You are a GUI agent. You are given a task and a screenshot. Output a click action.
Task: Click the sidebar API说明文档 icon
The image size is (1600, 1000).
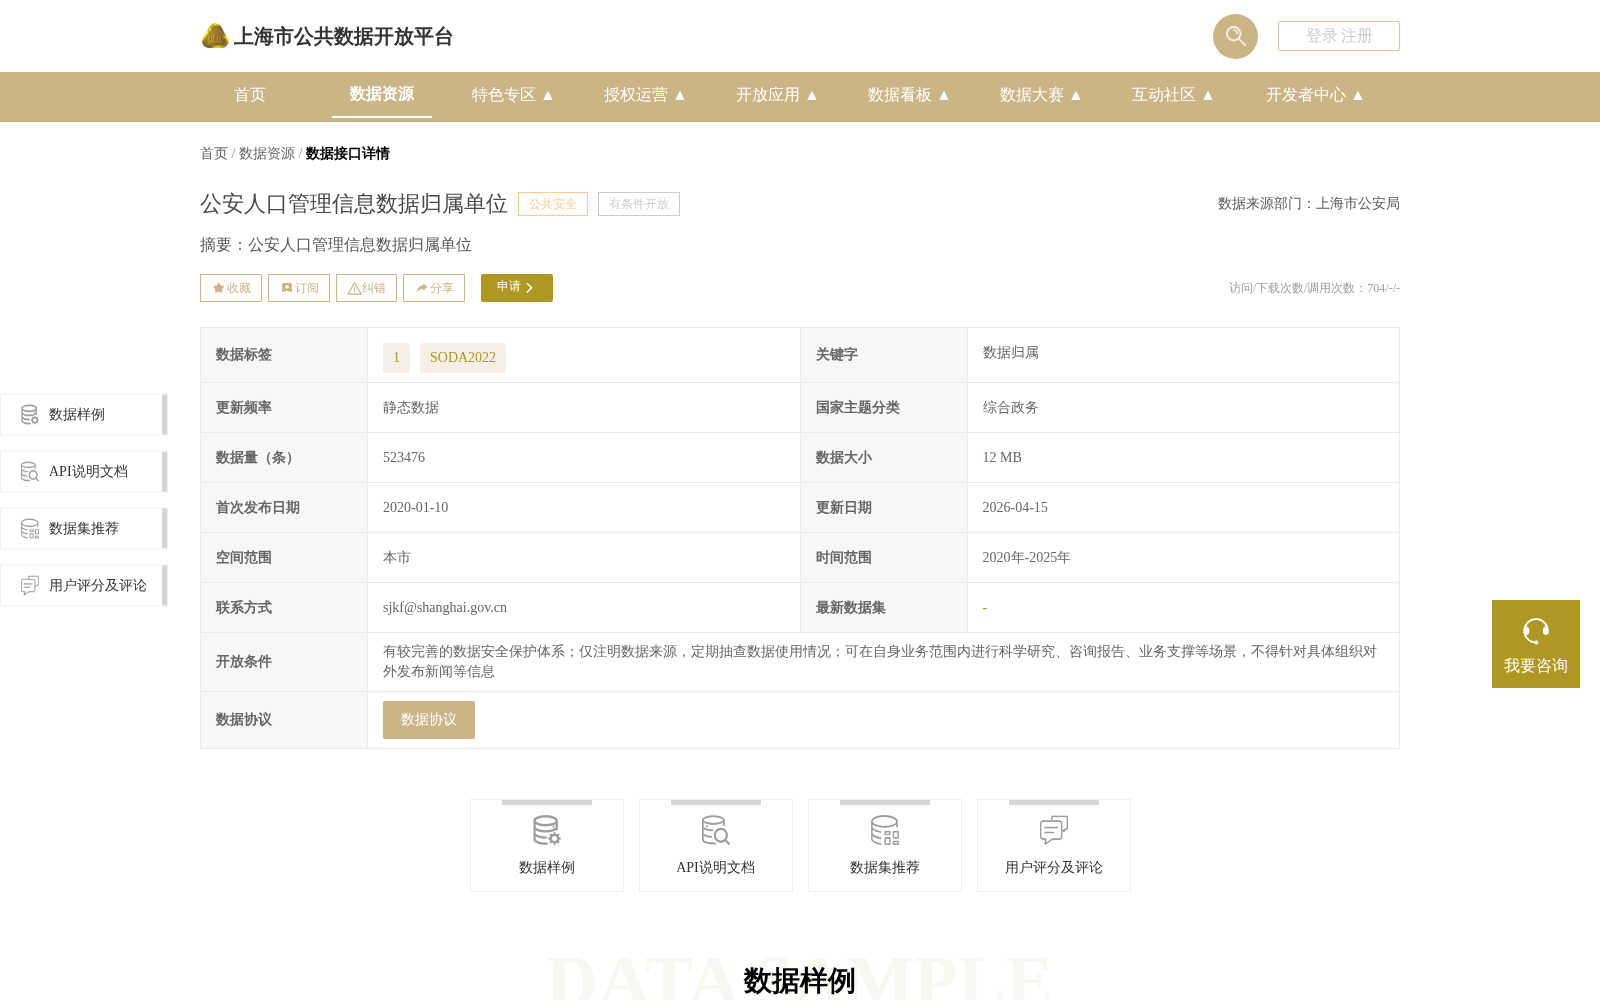pyautogui.click(x=30, y=471)
